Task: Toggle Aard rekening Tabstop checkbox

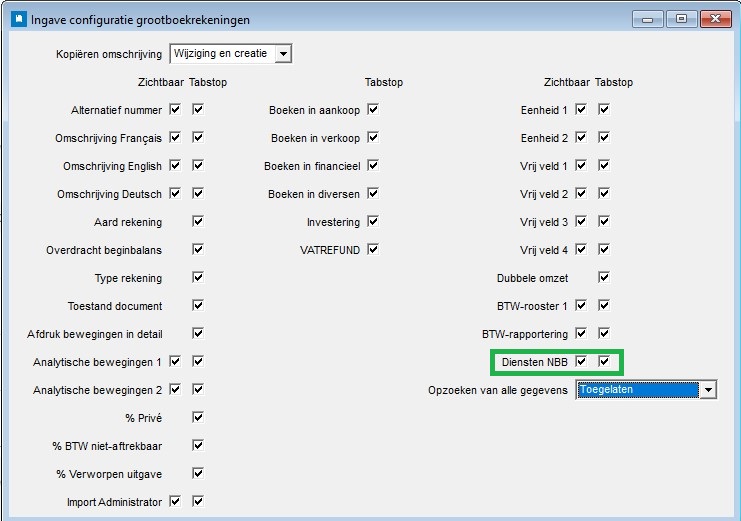Action: coord(198,221)
